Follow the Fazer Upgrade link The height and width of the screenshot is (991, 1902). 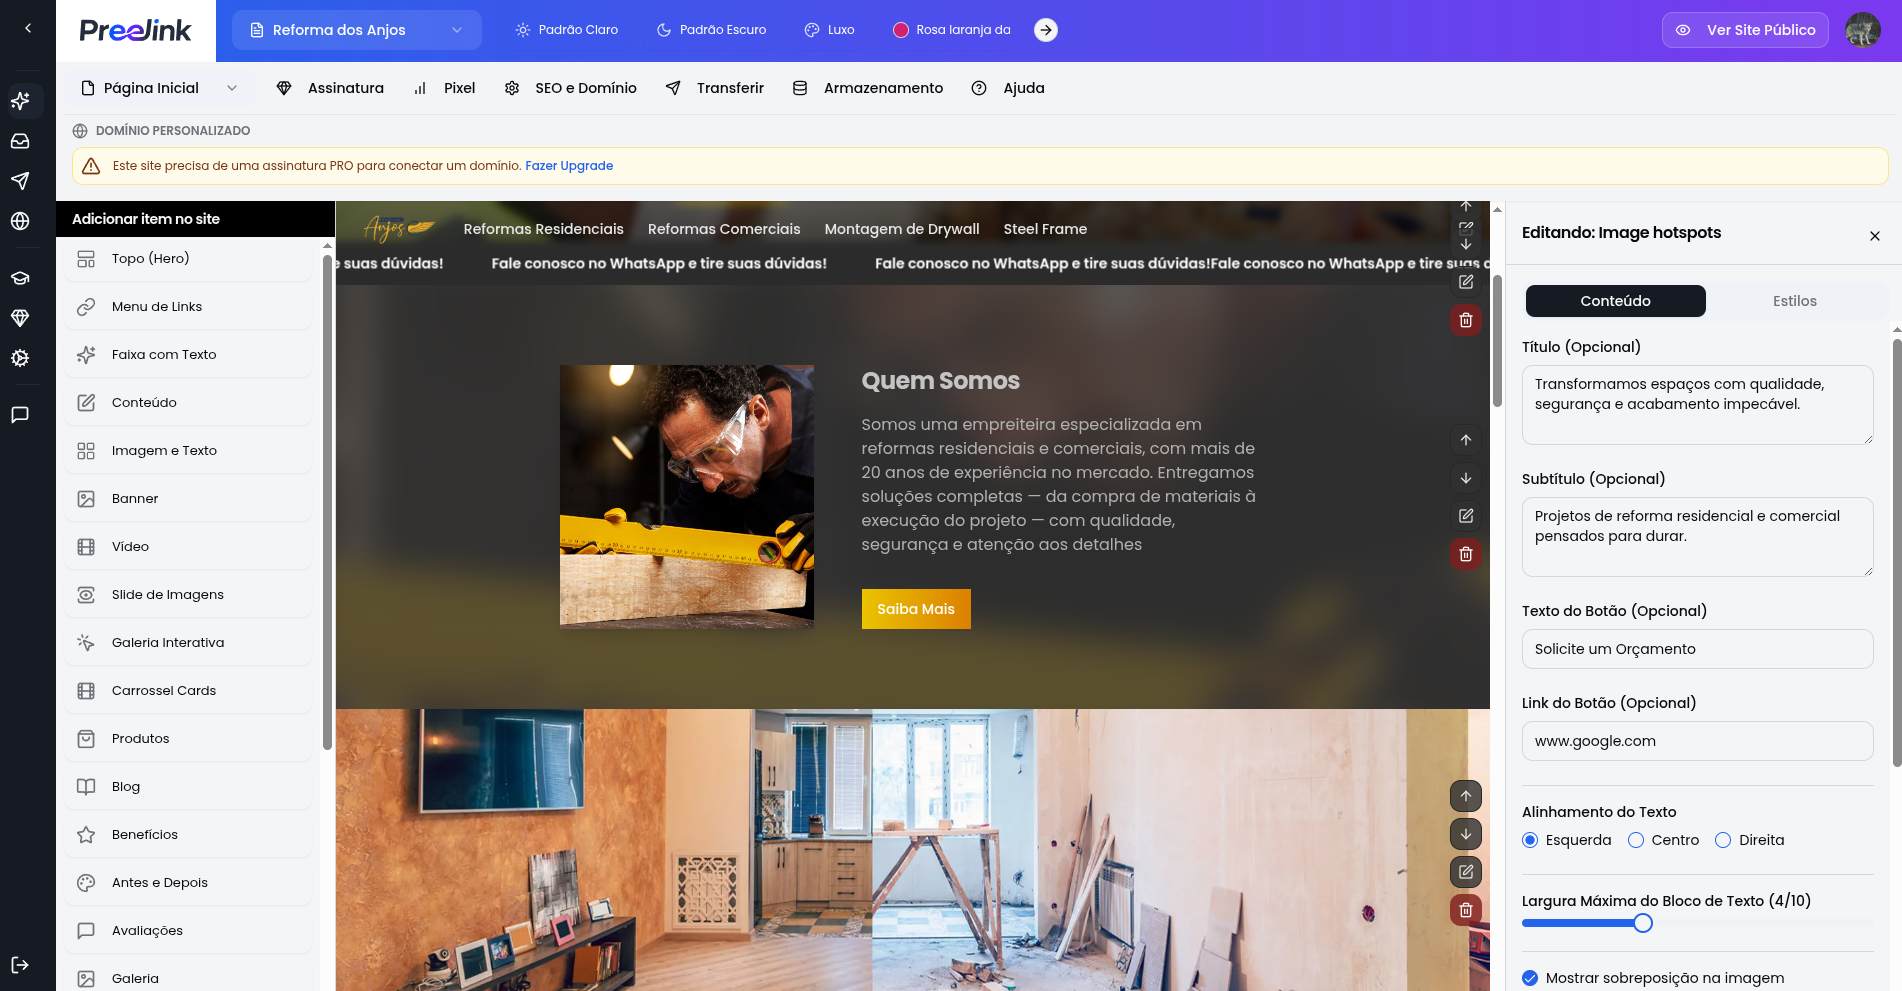tap(569, 166)
